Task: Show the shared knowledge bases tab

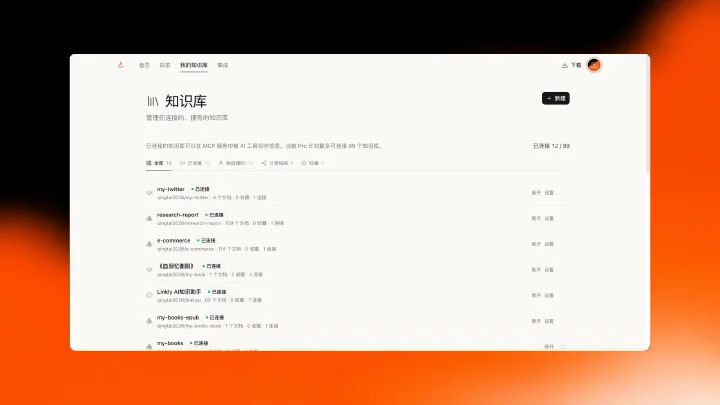Action: [x=277, y=163]
